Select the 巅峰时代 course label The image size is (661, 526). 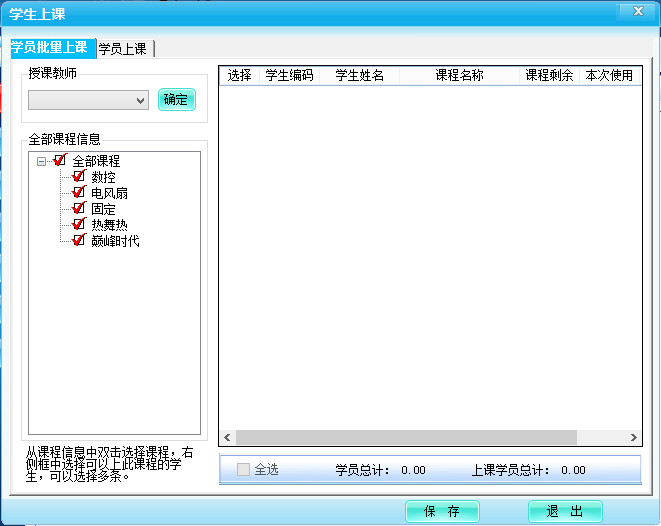[115, 241]
